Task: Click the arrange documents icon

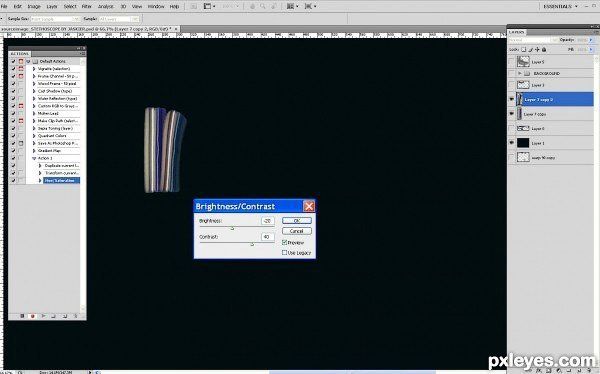Action: point(292,7)
